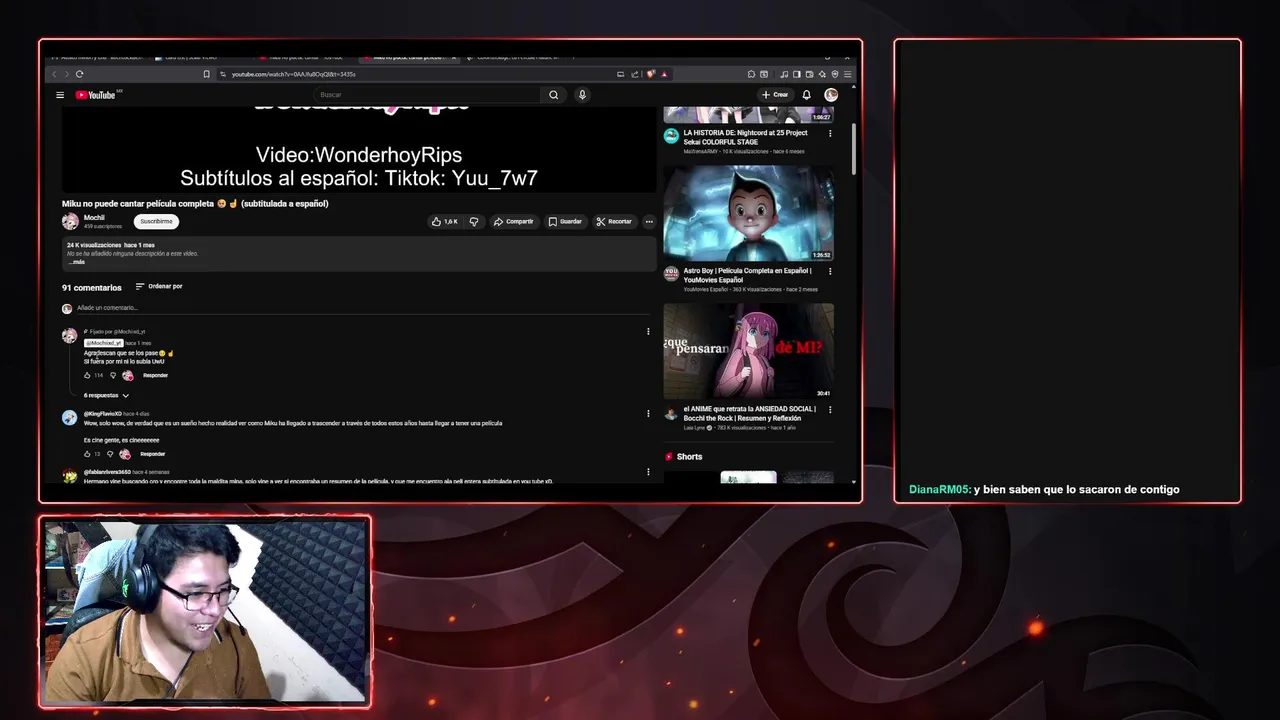Open the Mochii channel name link
Image resolution: width=1280 pixels, height=720 pixels.
(x=94, y=217)
